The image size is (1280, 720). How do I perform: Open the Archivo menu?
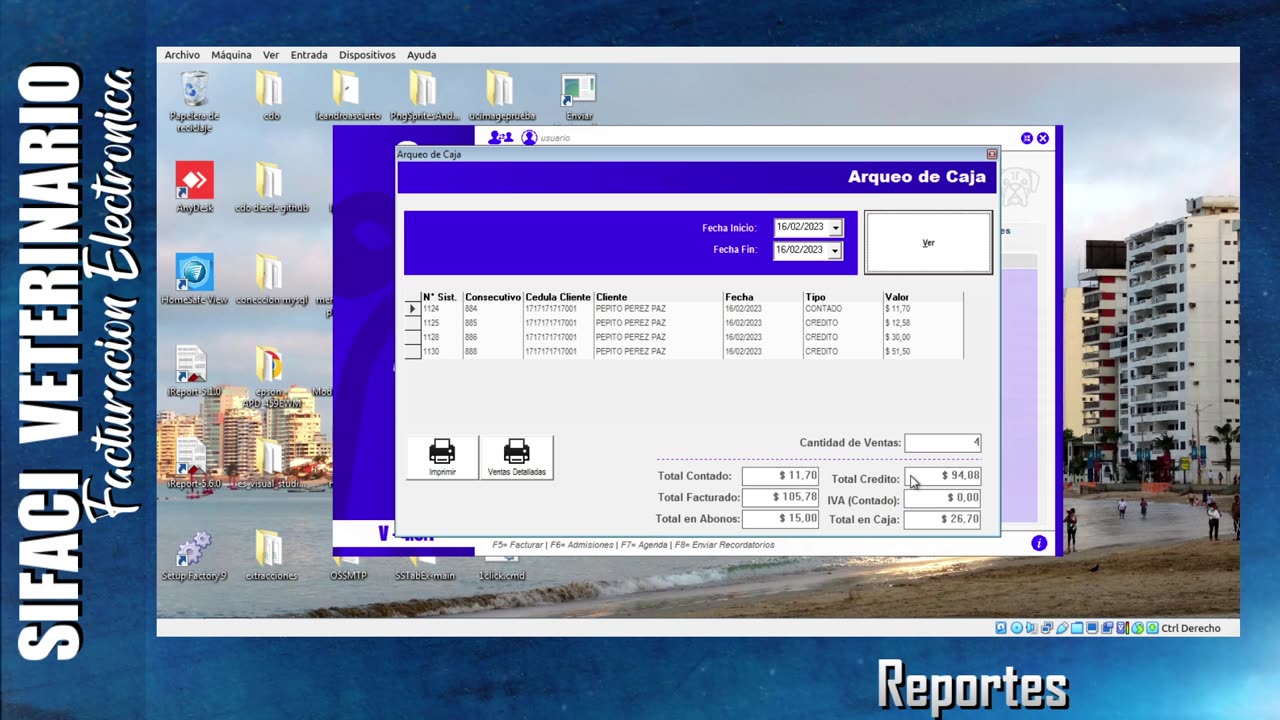click(x=182, y=55)
